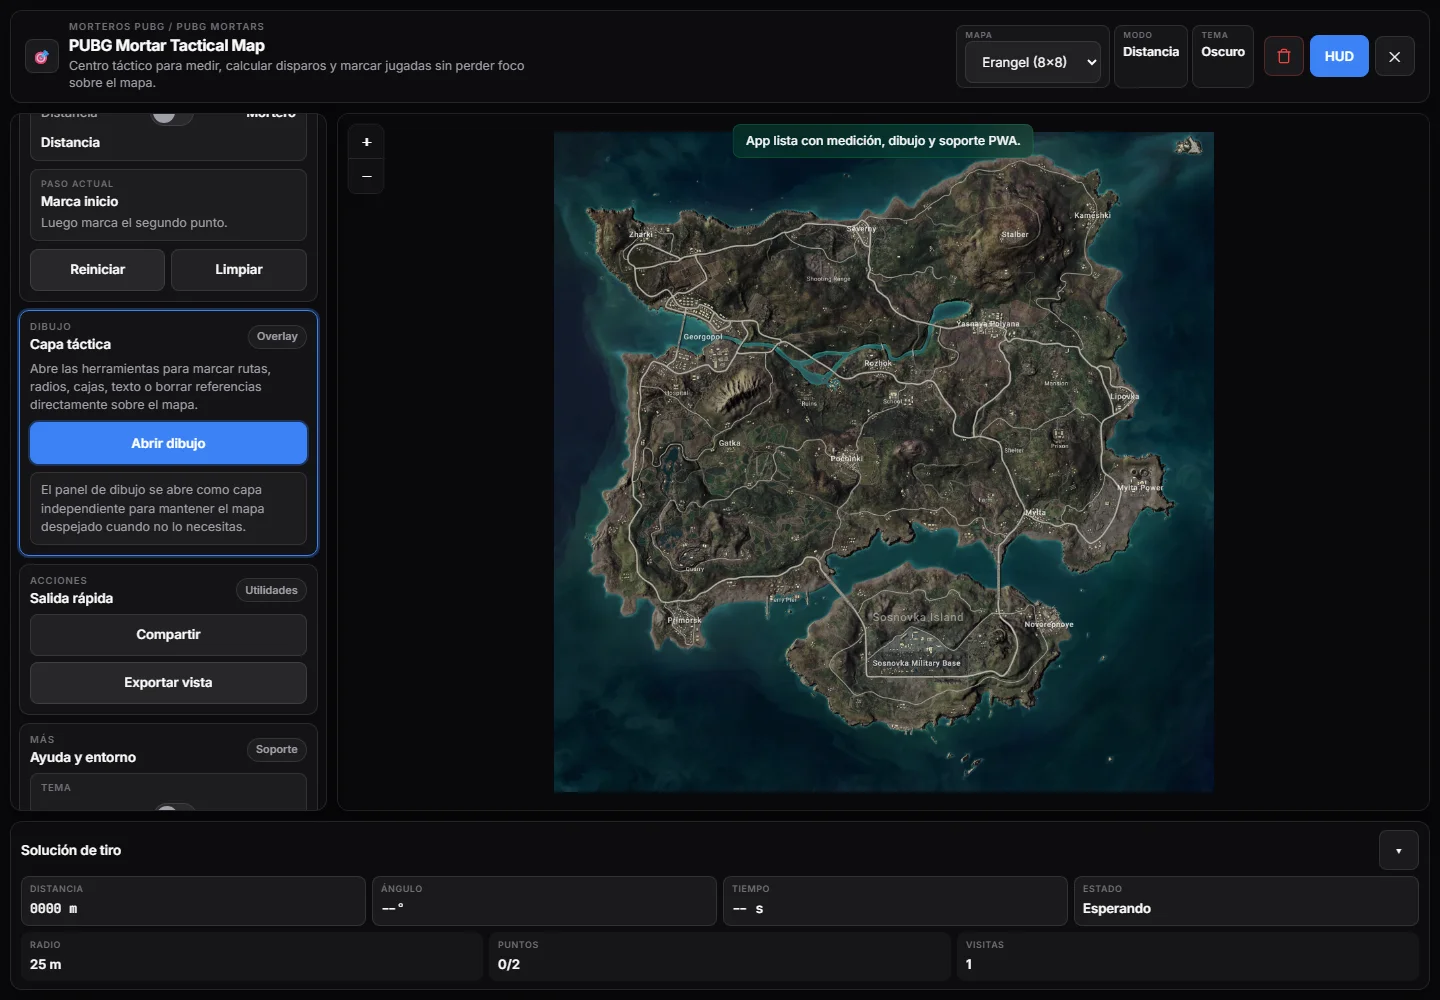Click Sosnovka Military Base on the map
The image size is (1440, 1000).
click(x=916, y=663)
